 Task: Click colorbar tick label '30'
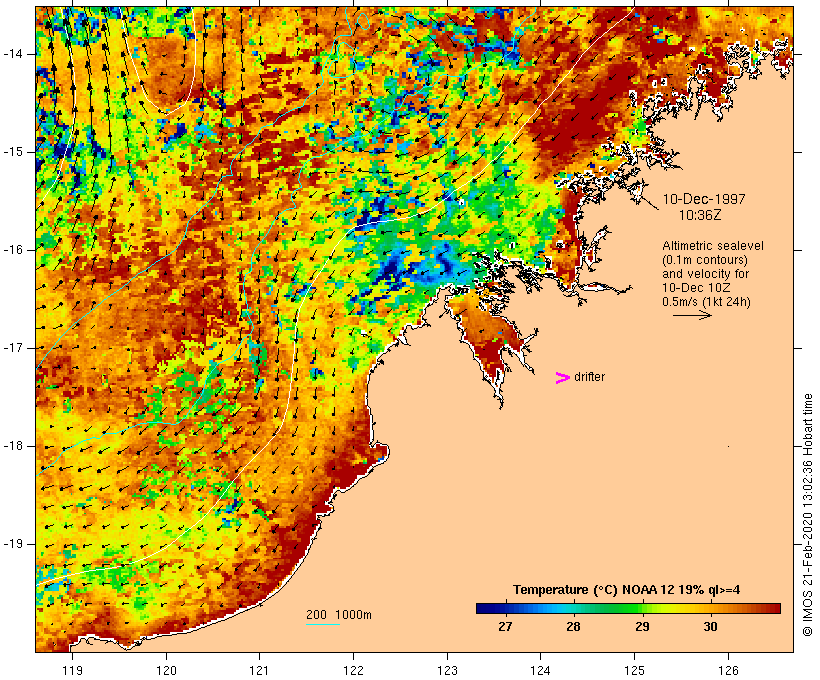(710, 626)
